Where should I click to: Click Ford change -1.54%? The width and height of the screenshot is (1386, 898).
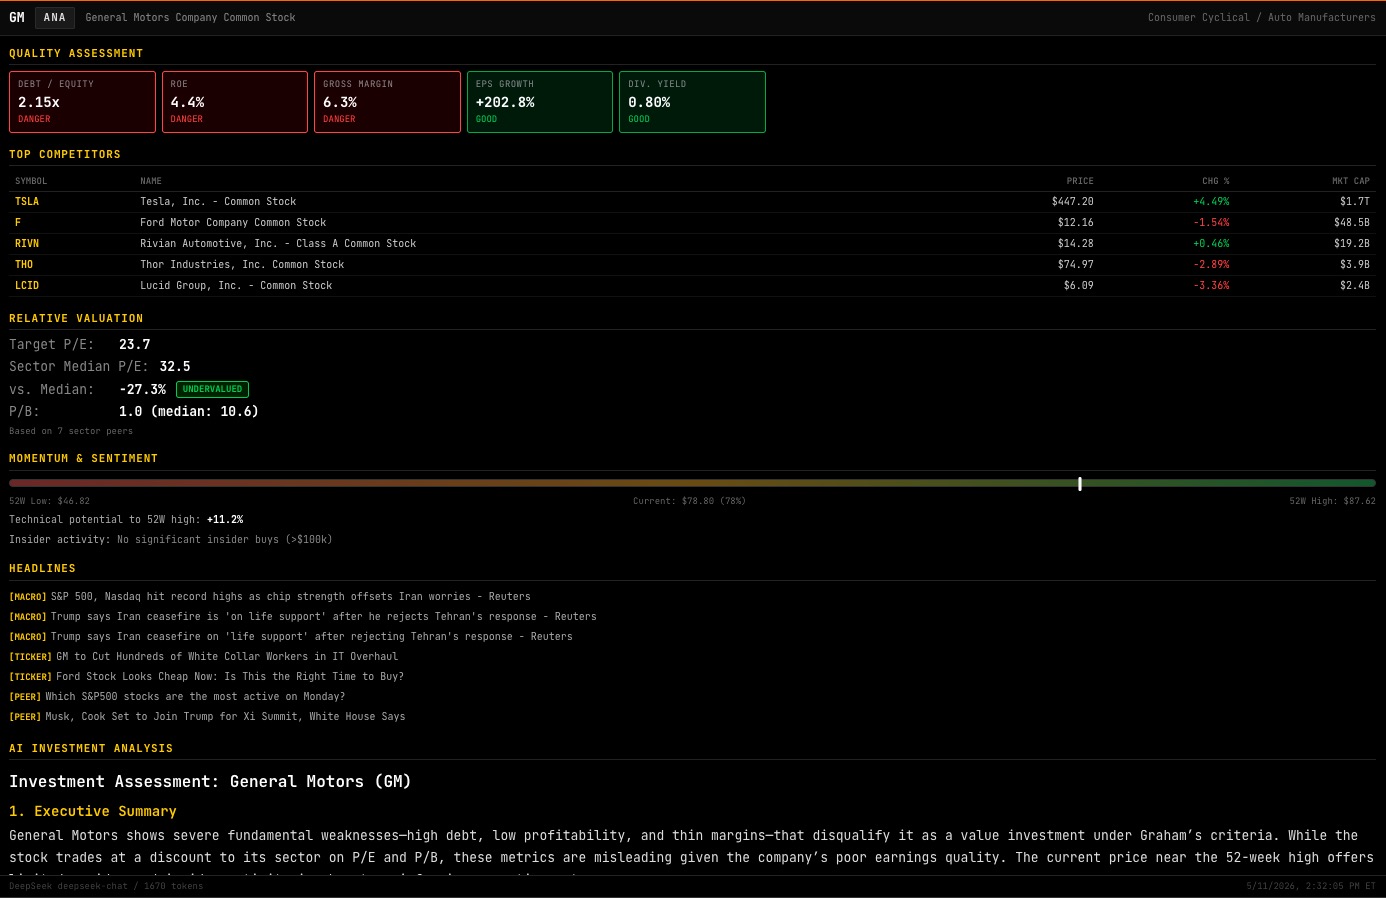[1211, 223]
